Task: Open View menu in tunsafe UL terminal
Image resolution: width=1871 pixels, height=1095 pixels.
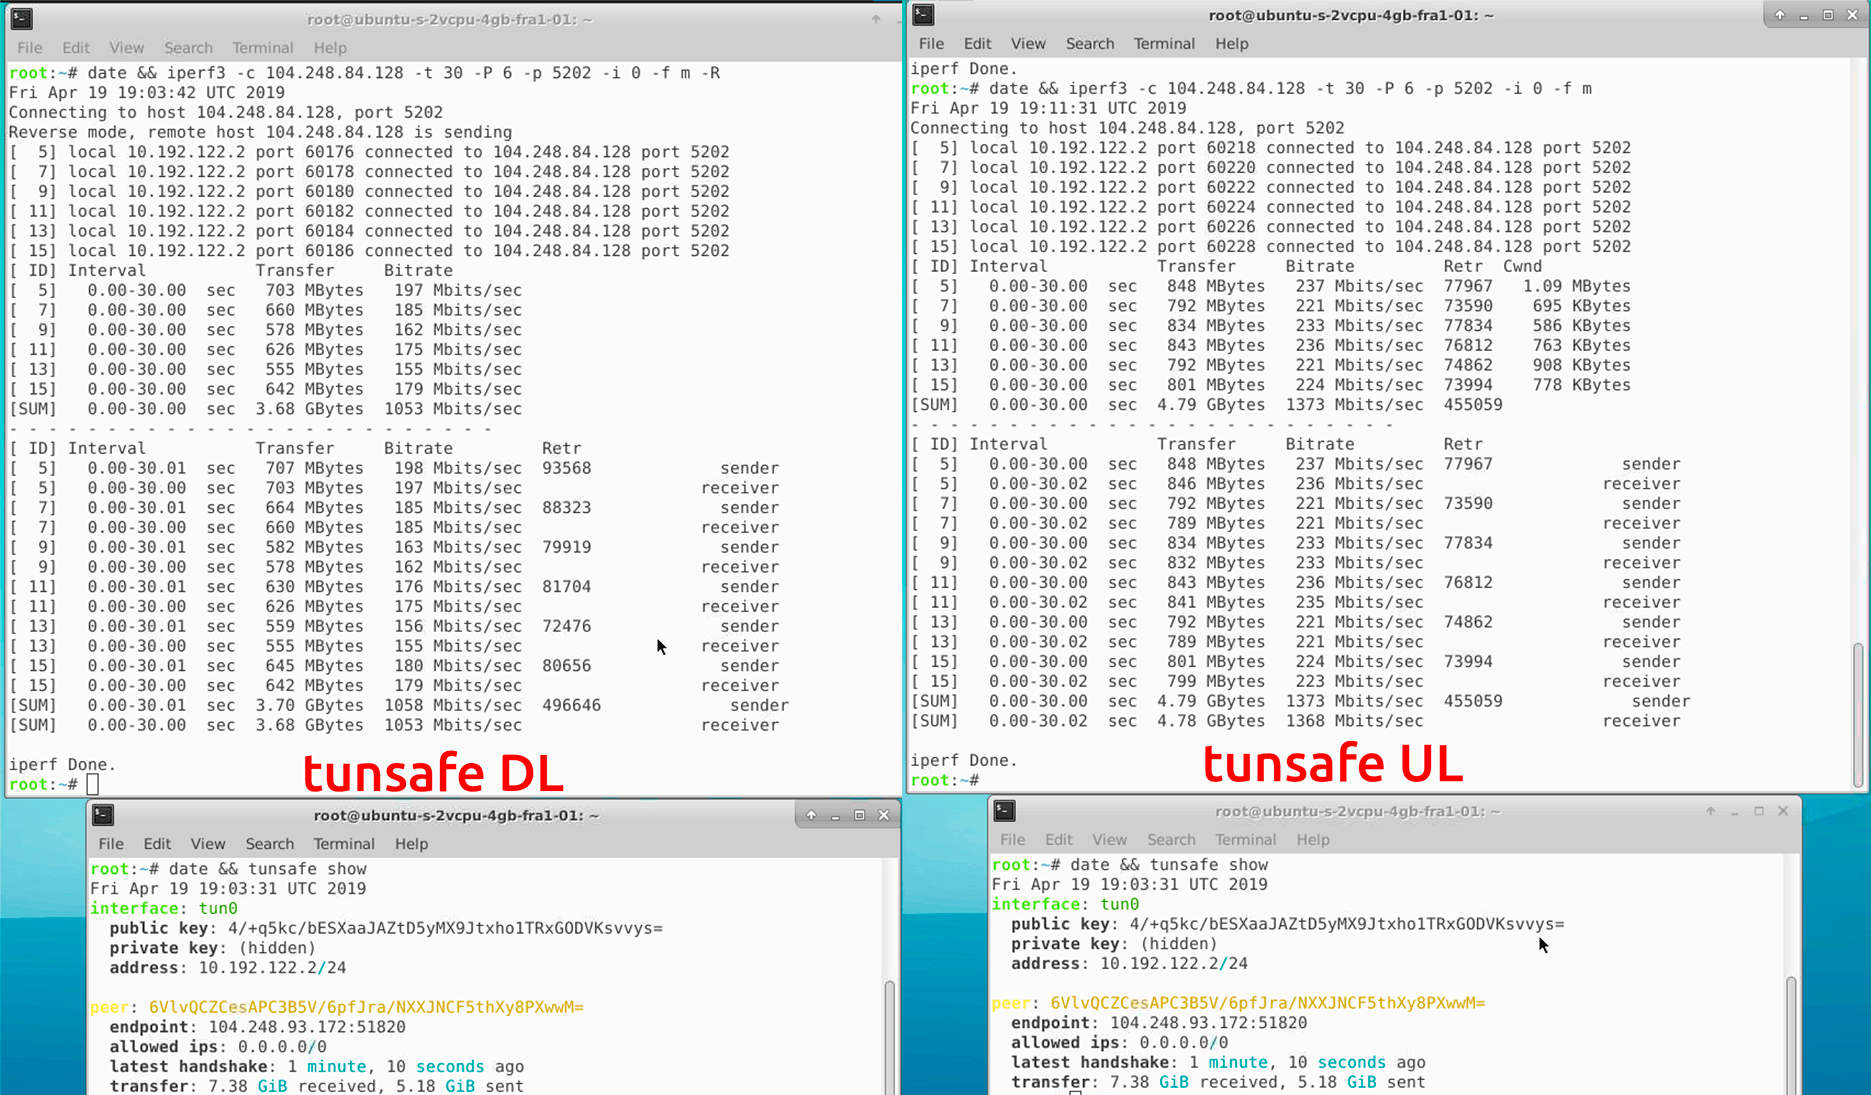Action: point(1028,43)
